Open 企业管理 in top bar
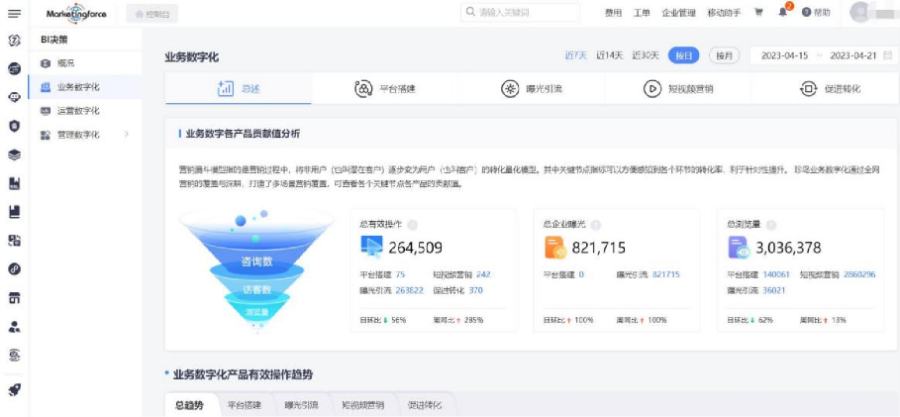Viewport: 900px width, 417px height. coord(678,13)
